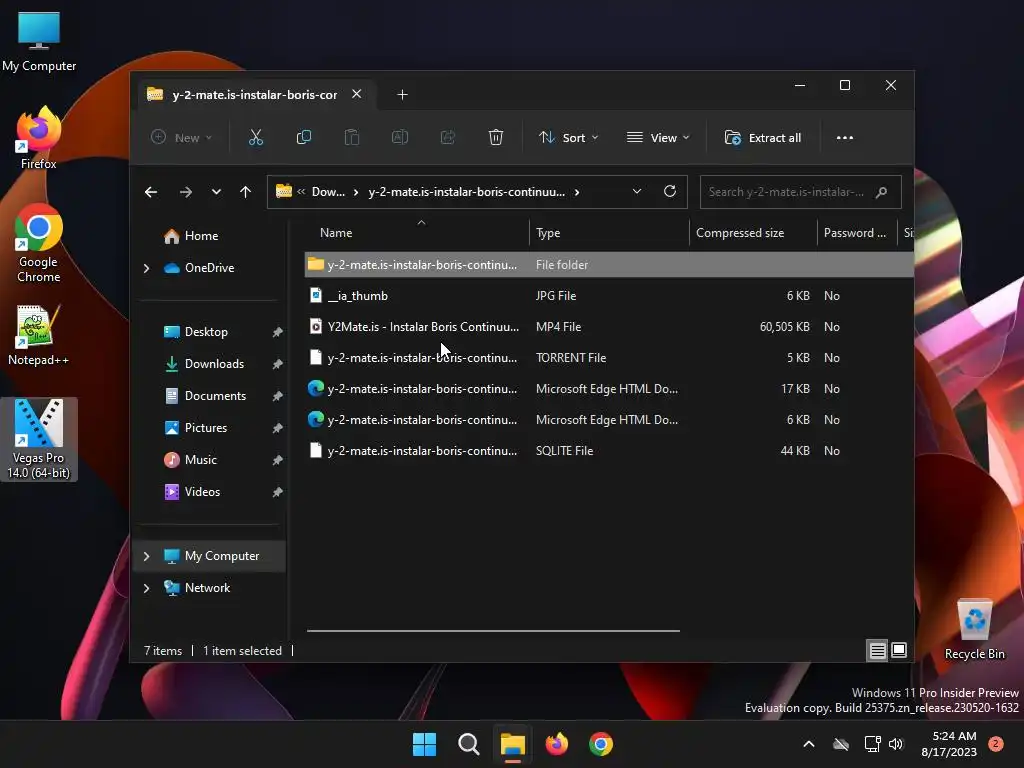The image size is (1024, 768).
Task: Select the Recycle Bin icon
Action: 974,629
